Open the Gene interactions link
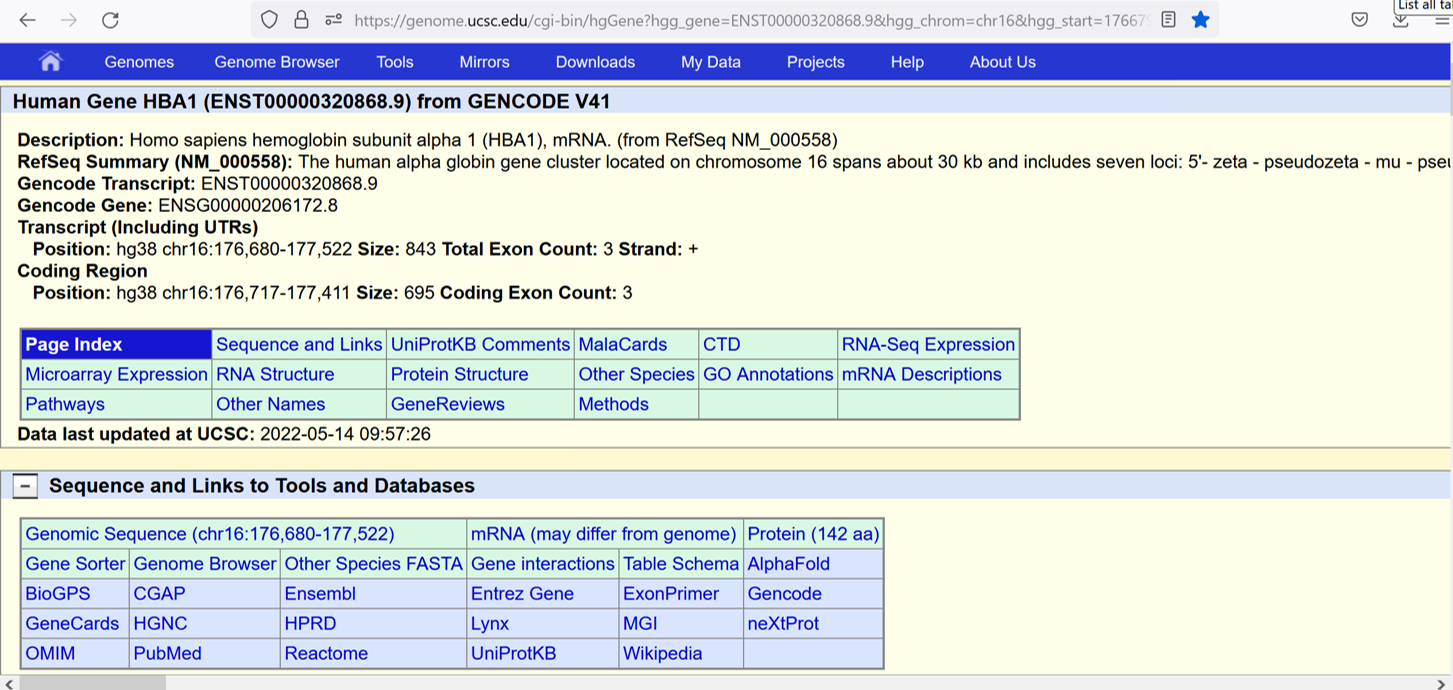 pyautogui.click(x=543, y=564)
